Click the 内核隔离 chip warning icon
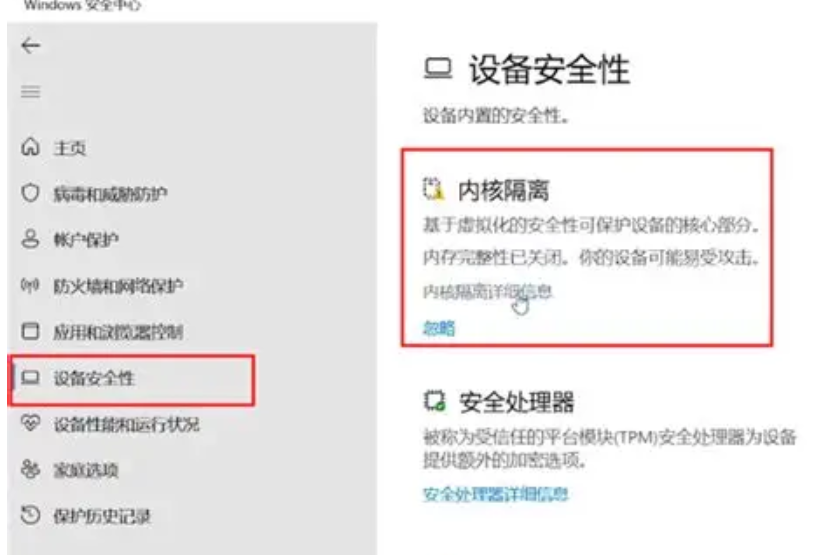The image size is (840, 555). tap(433, 189)
